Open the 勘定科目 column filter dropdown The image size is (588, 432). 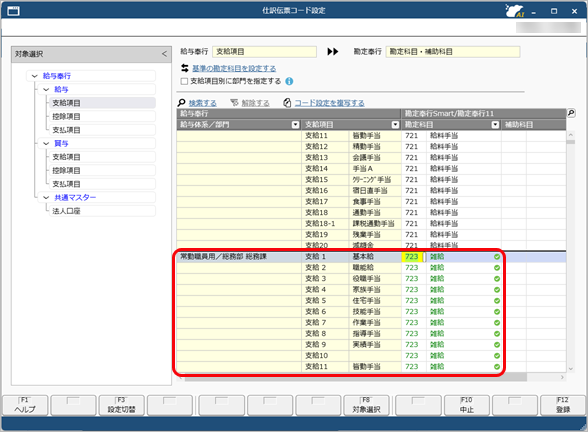[495, 124]
